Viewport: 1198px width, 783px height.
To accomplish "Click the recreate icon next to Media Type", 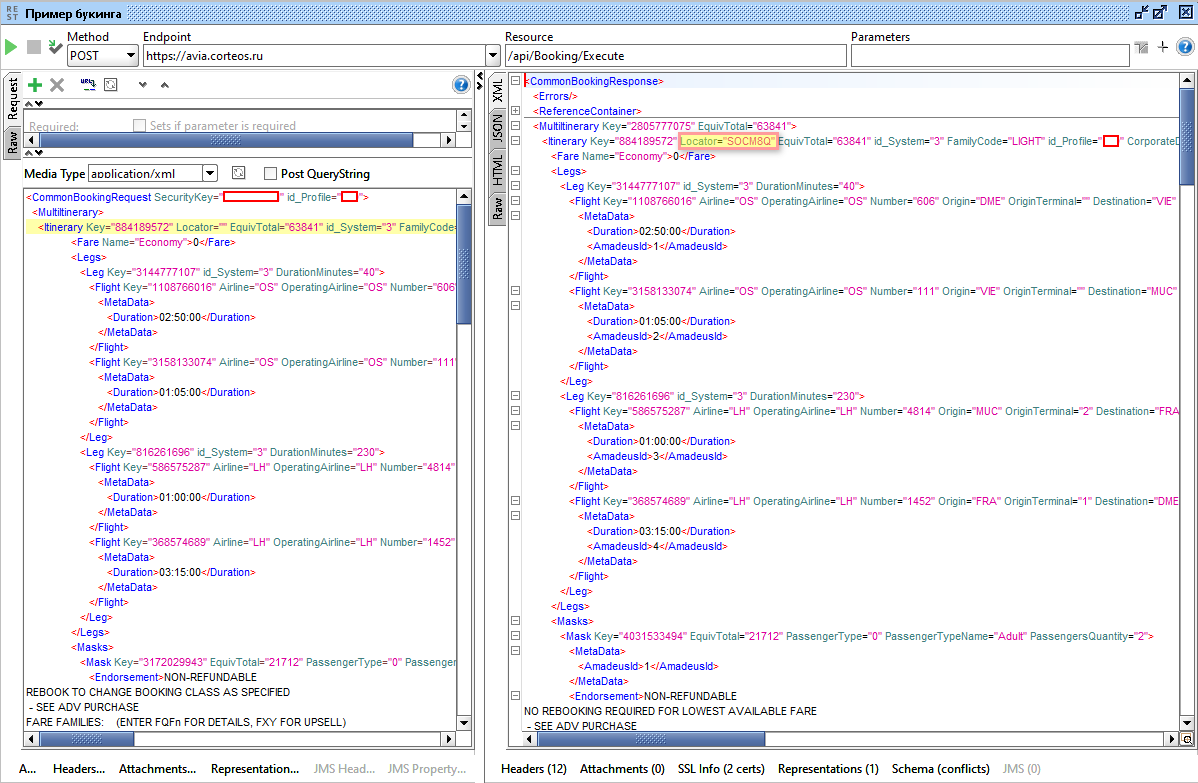I will point(238,173).
